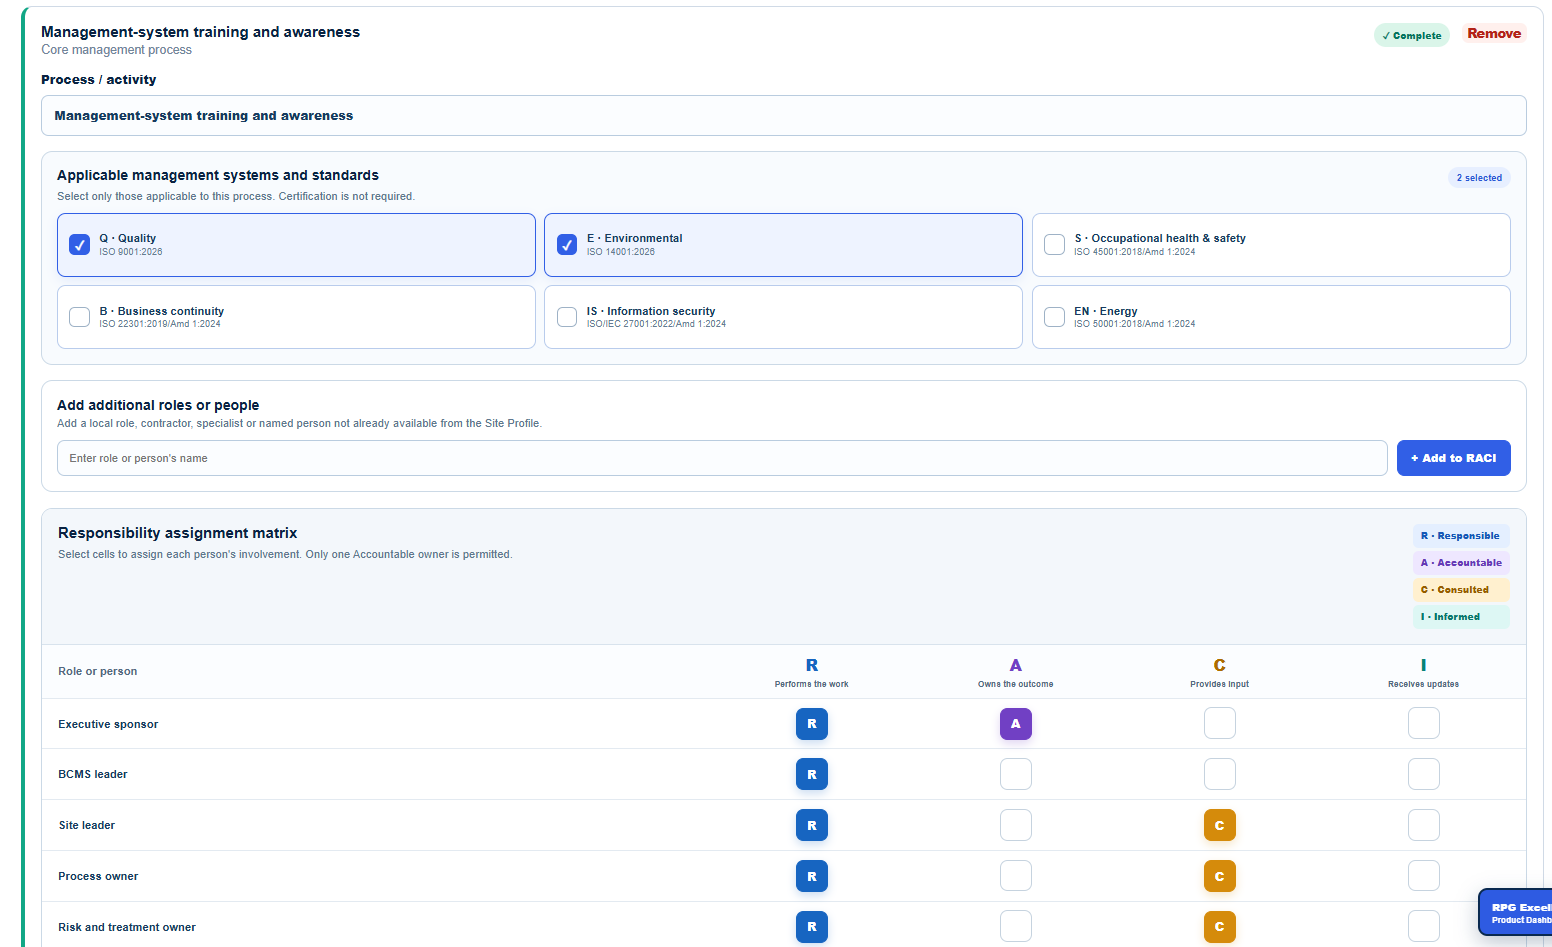Set BCMS leader as Accountable
This screenshot has width=1552, height=947.
(1016, 774)
